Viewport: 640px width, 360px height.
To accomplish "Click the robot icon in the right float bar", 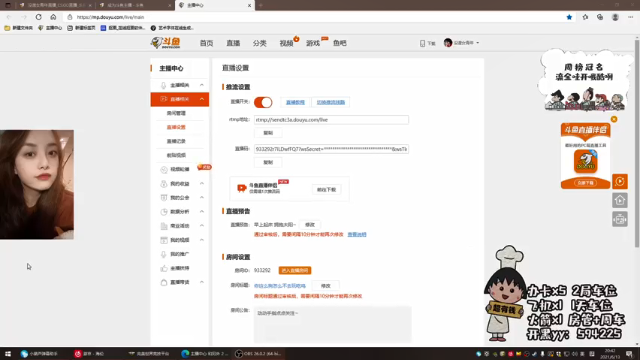I will (620, 219).
